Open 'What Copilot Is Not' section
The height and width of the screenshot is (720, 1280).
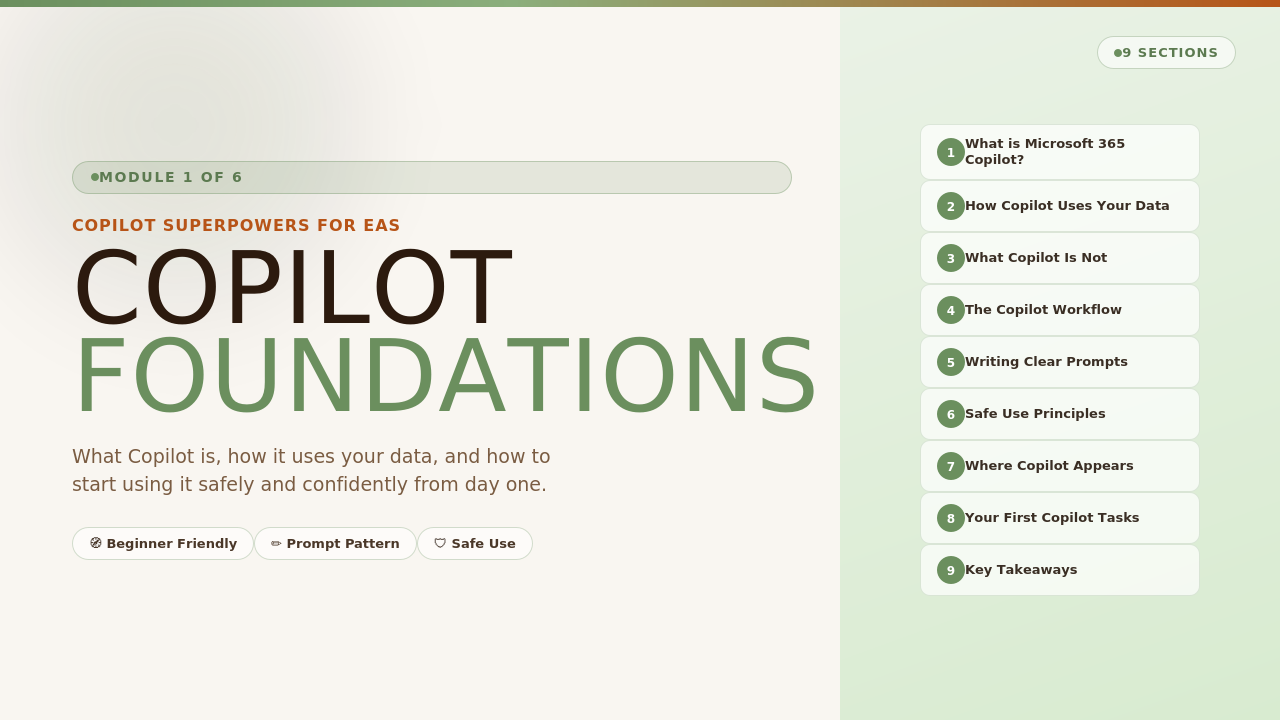click(1036, 258)
